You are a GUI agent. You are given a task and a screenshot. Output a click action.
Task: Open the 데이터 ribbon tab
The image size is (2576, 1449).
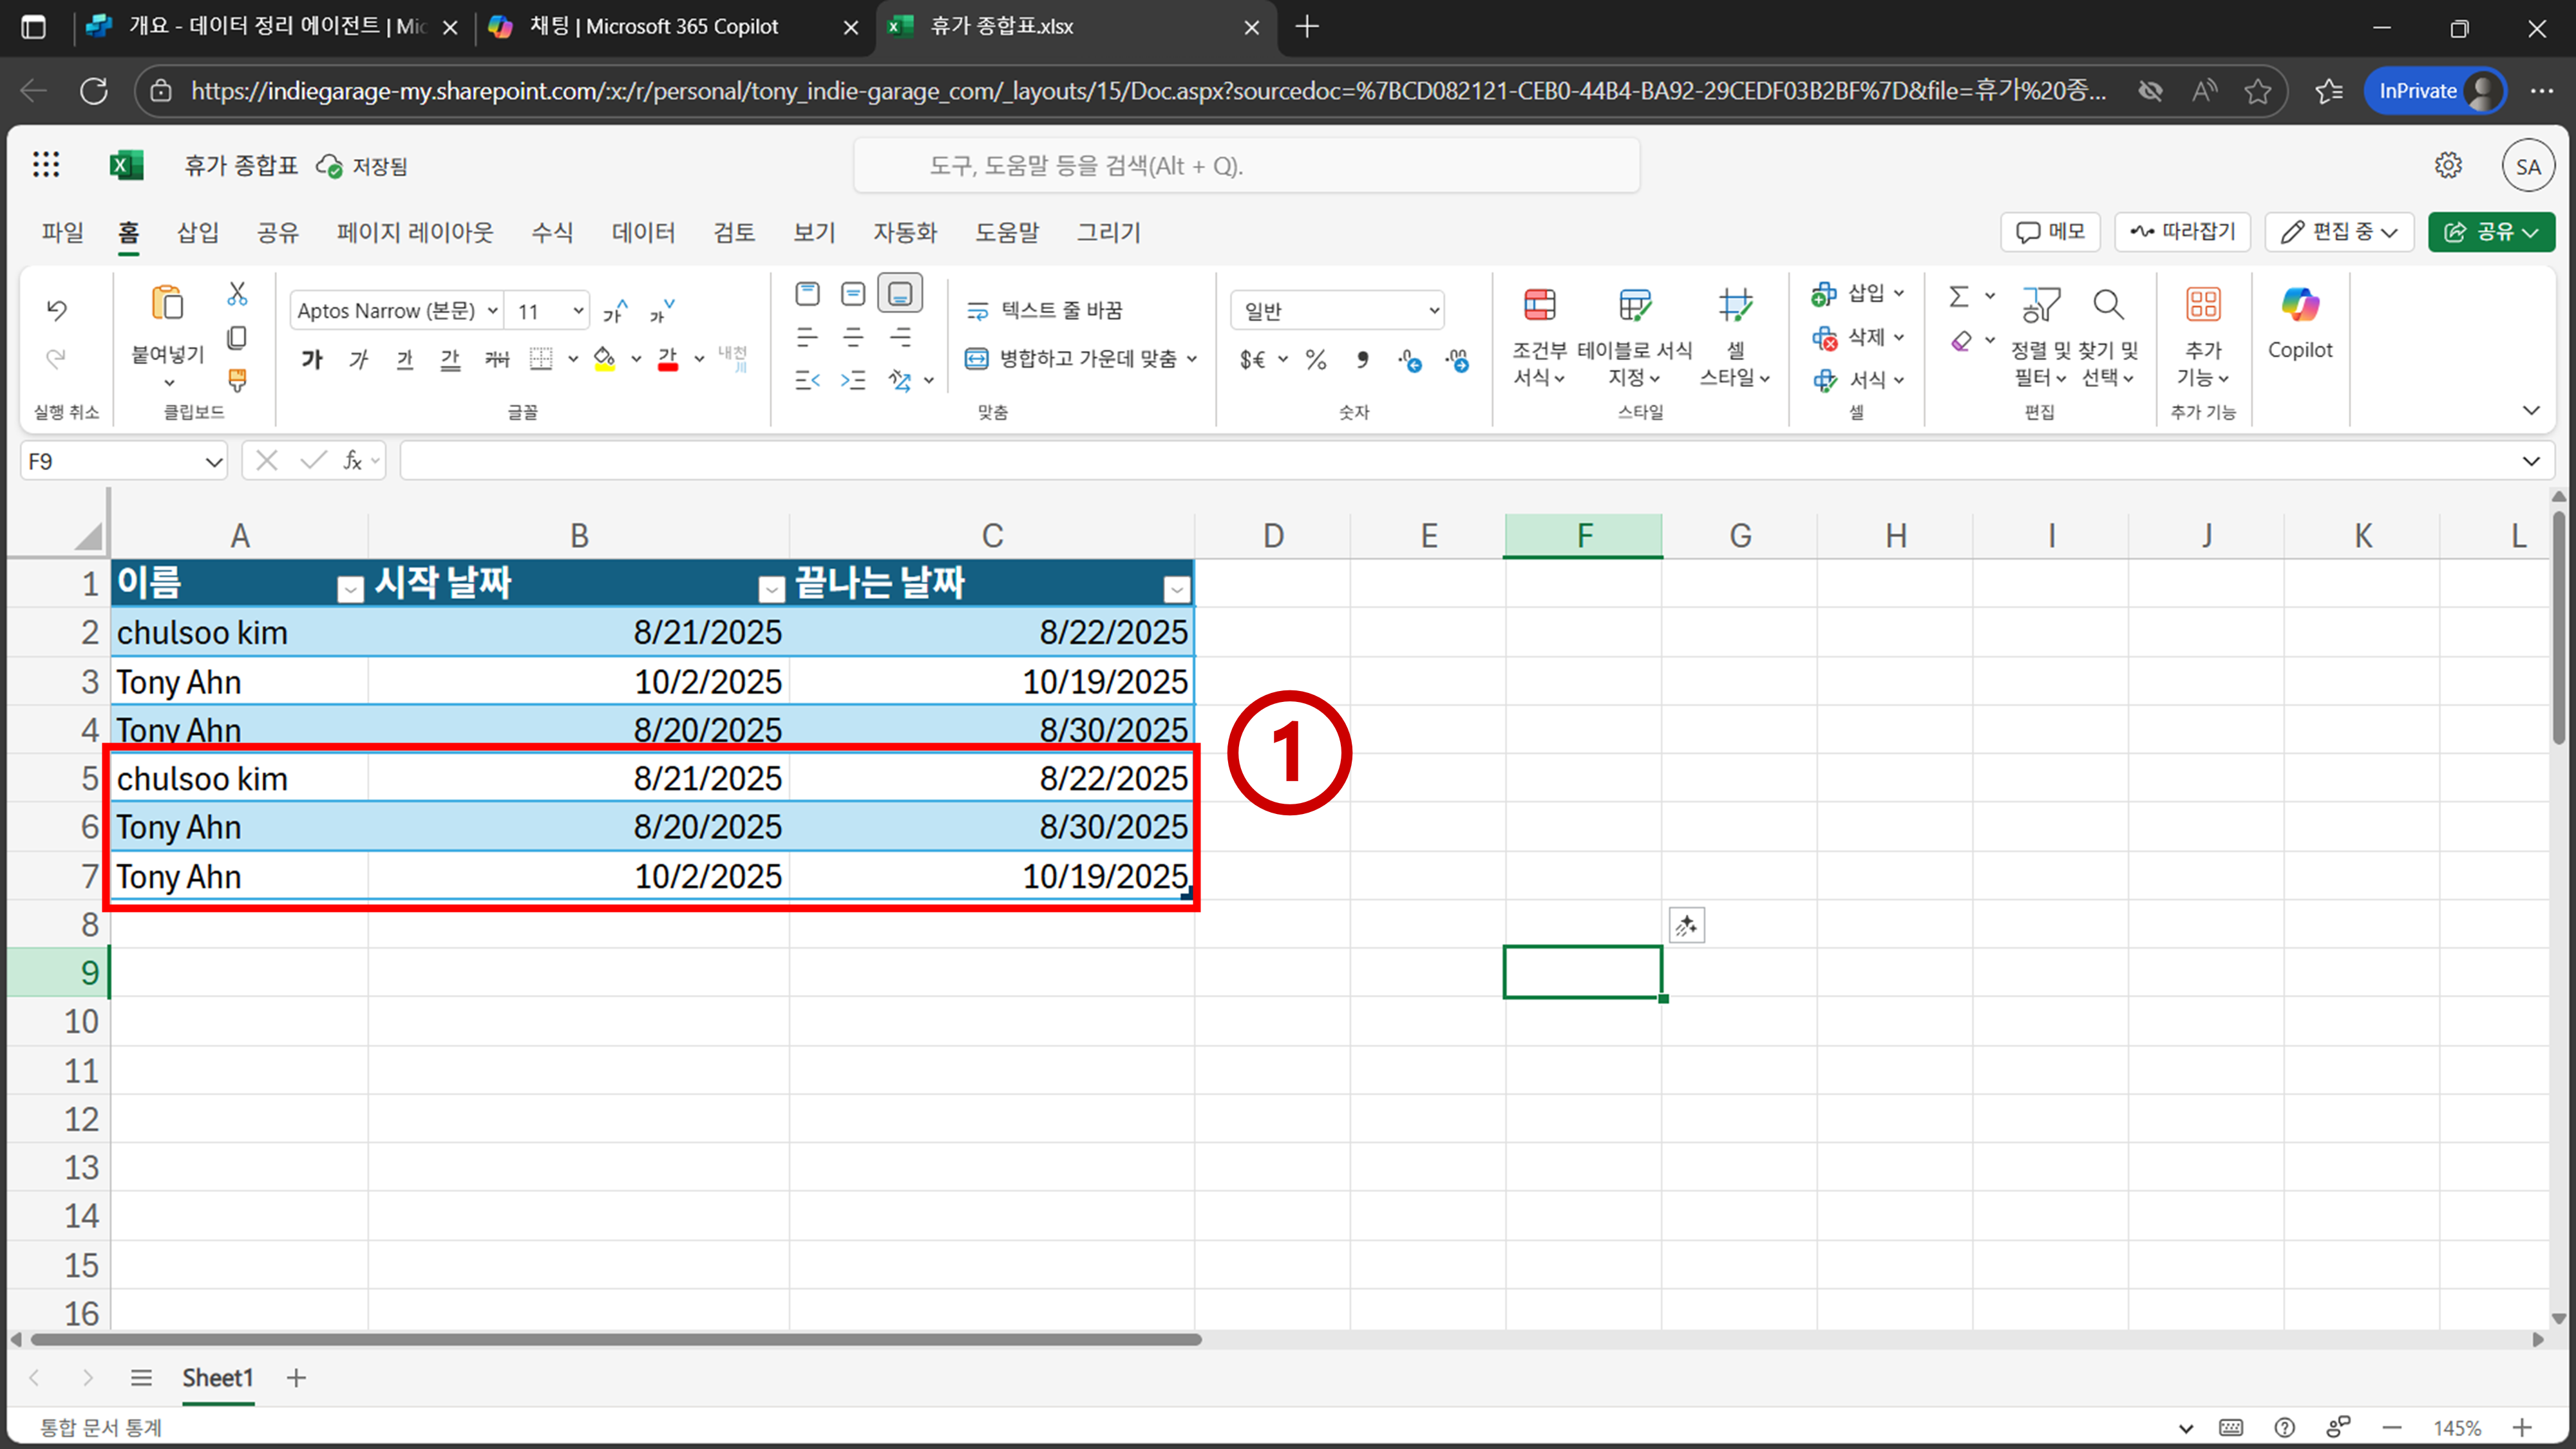click(643, 232)
